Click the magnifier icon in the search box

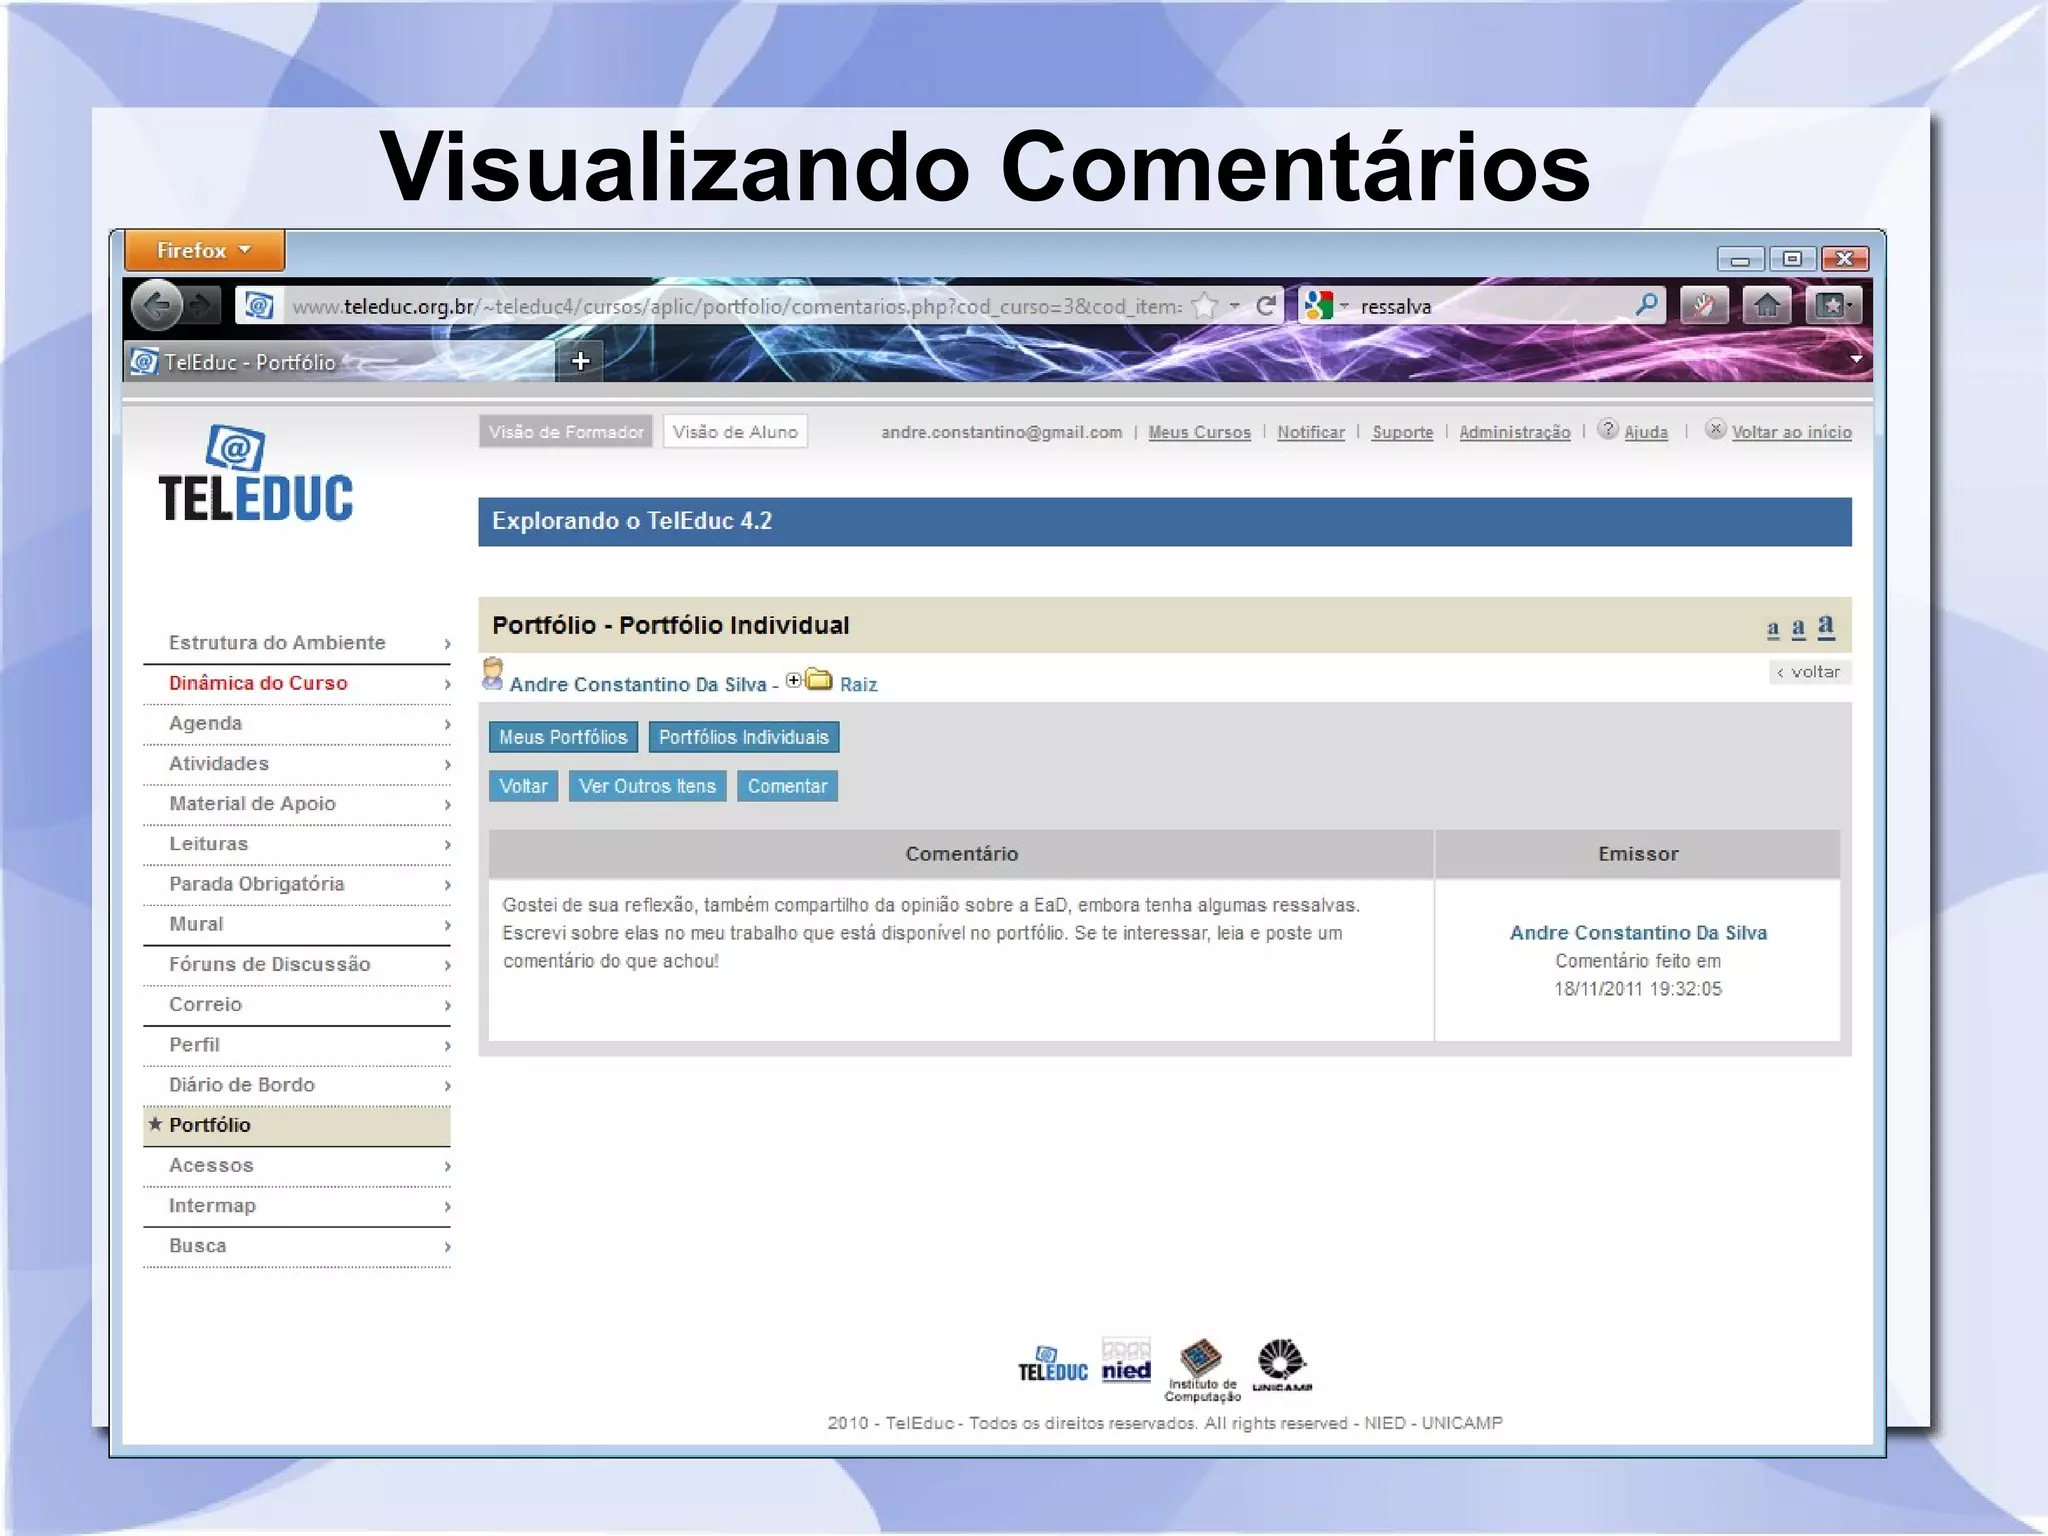1645,305
